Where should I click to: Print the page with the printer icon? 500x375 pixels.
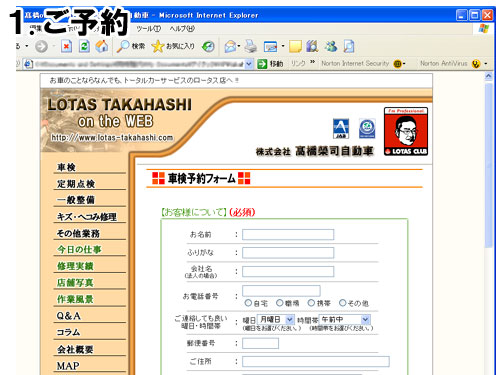point(251,46)
